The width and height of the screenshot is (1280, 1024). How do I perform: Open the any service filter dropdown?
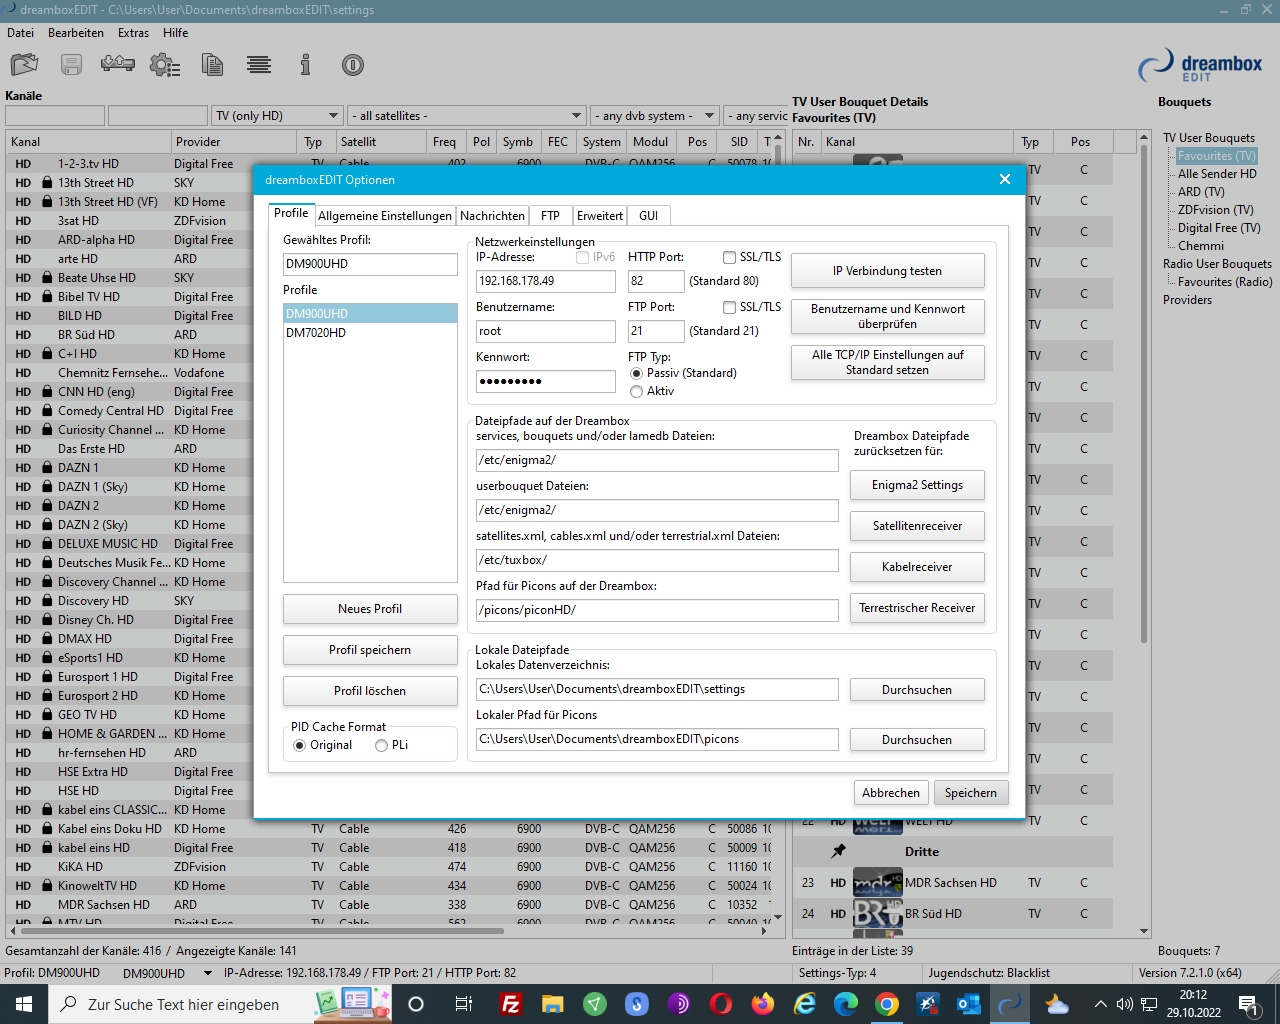click(x=757, y=116)
